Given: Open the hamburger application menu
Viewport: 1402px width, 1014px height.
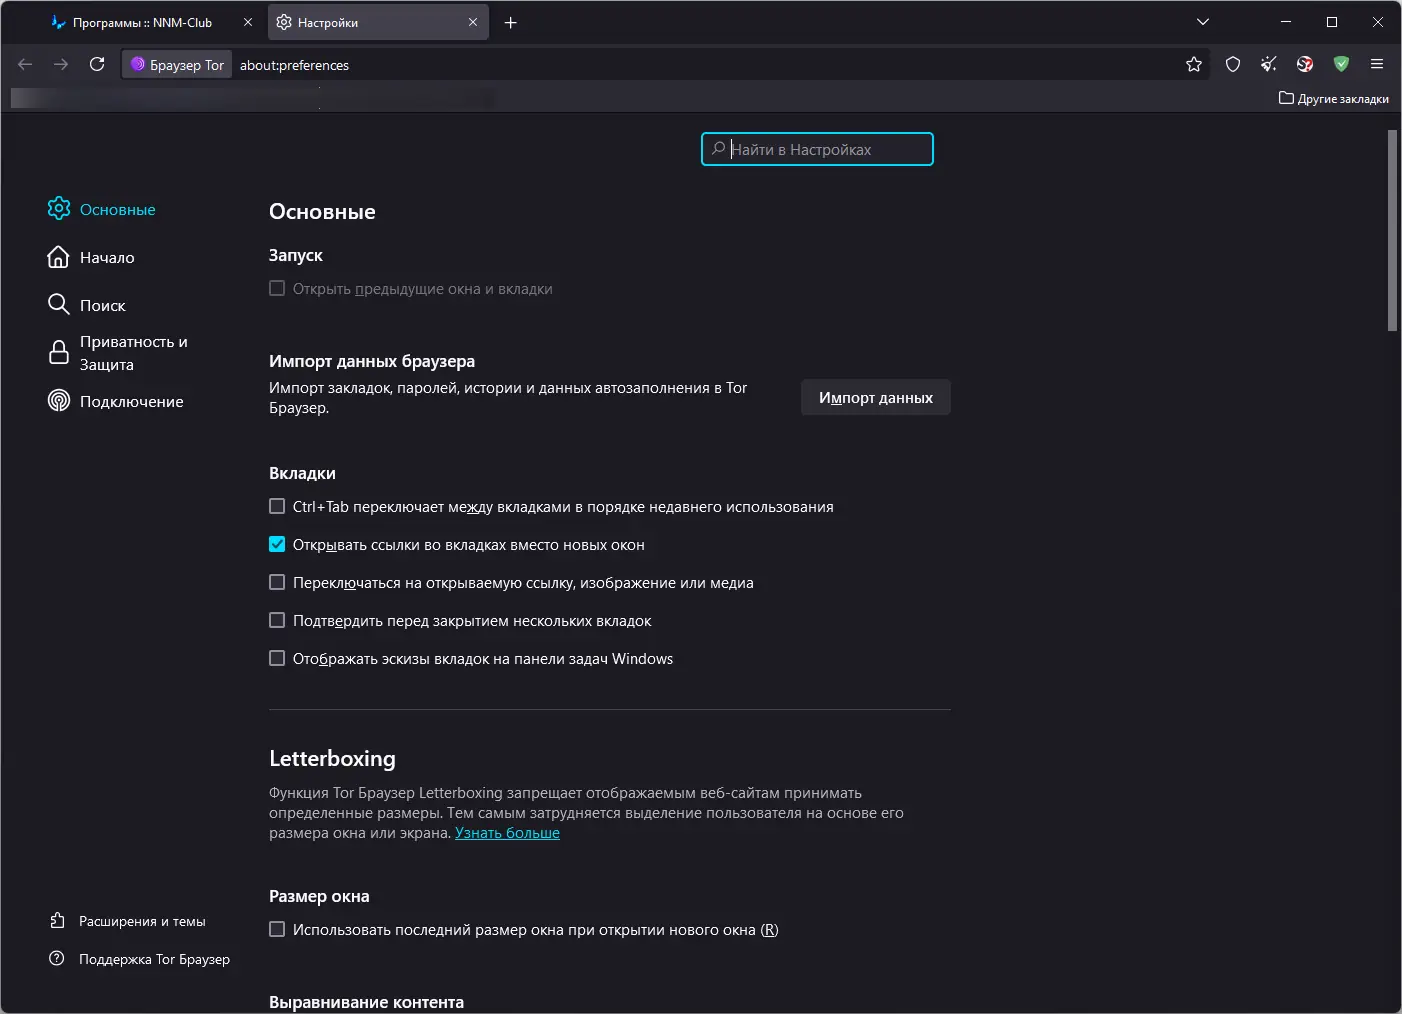Looking at the screenshot, I should (1377, 65).
